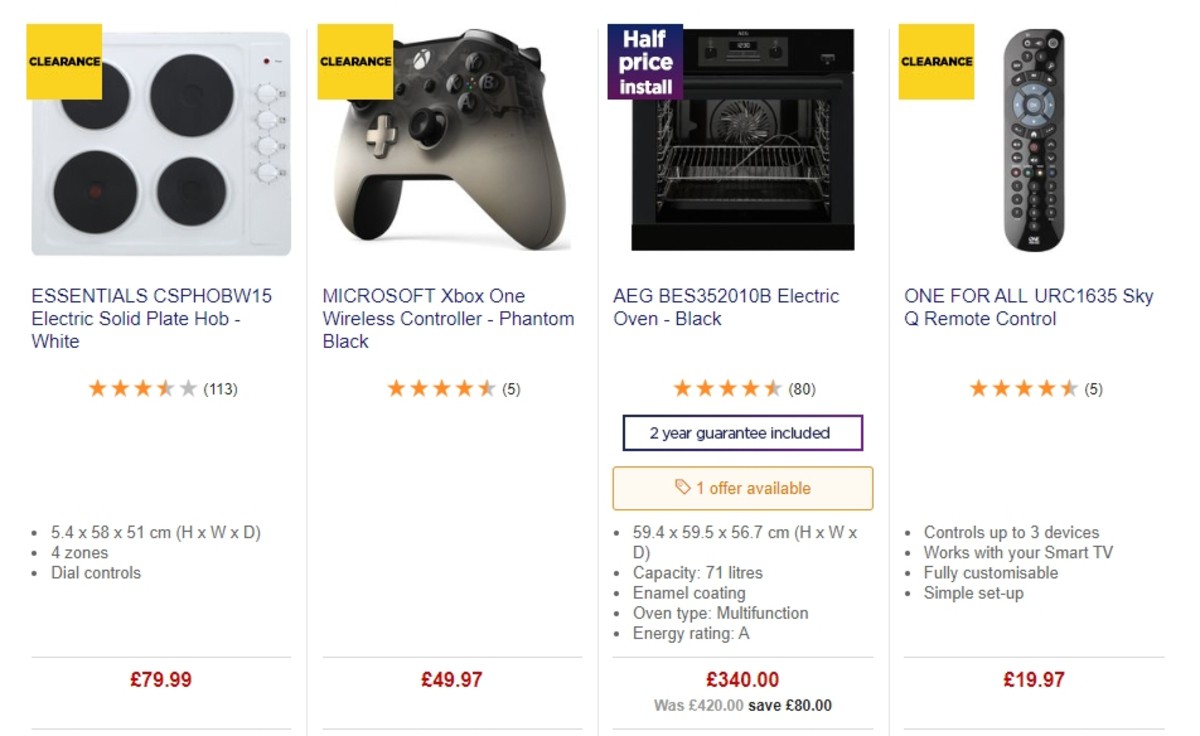Click the CLEARANCE badge on the Sky Q remote

pos(936,61)
